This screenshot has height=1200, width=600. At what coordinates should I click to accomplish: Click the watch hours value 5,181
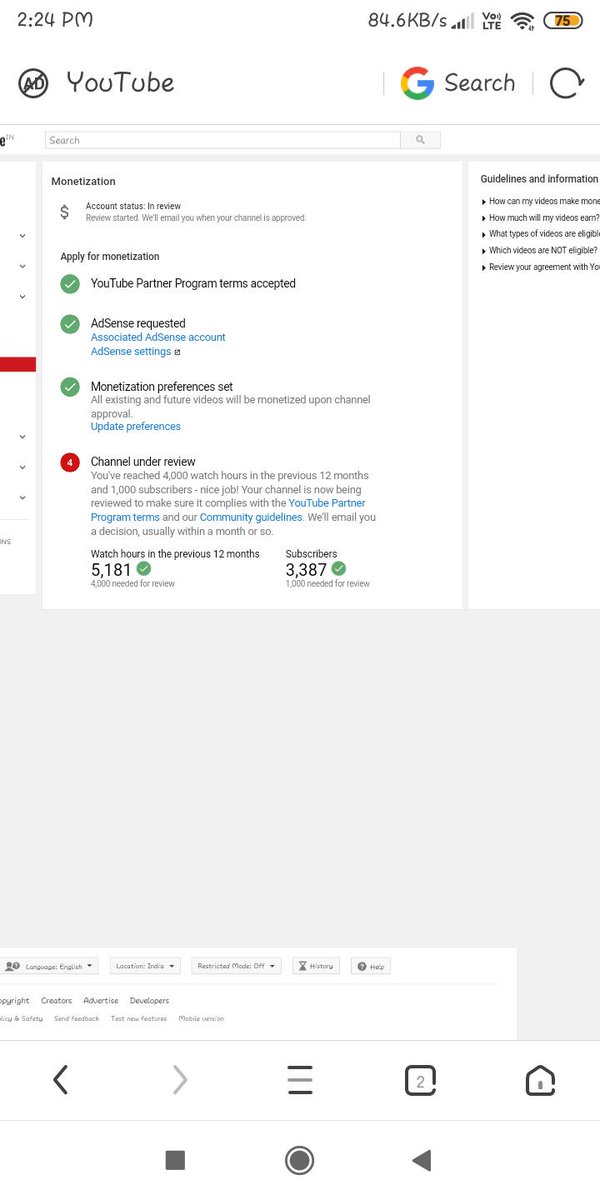coord(111,570)
